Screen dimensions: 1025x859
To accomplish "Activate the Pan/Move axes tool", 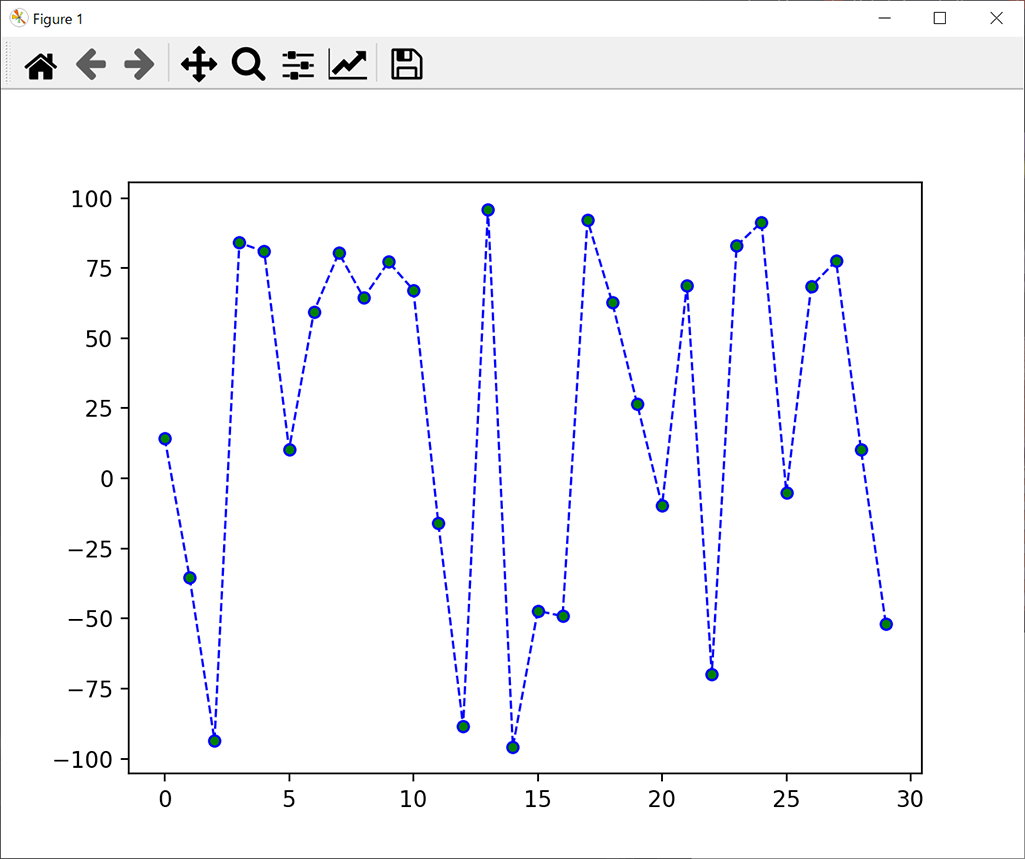I will coord(199,64).
